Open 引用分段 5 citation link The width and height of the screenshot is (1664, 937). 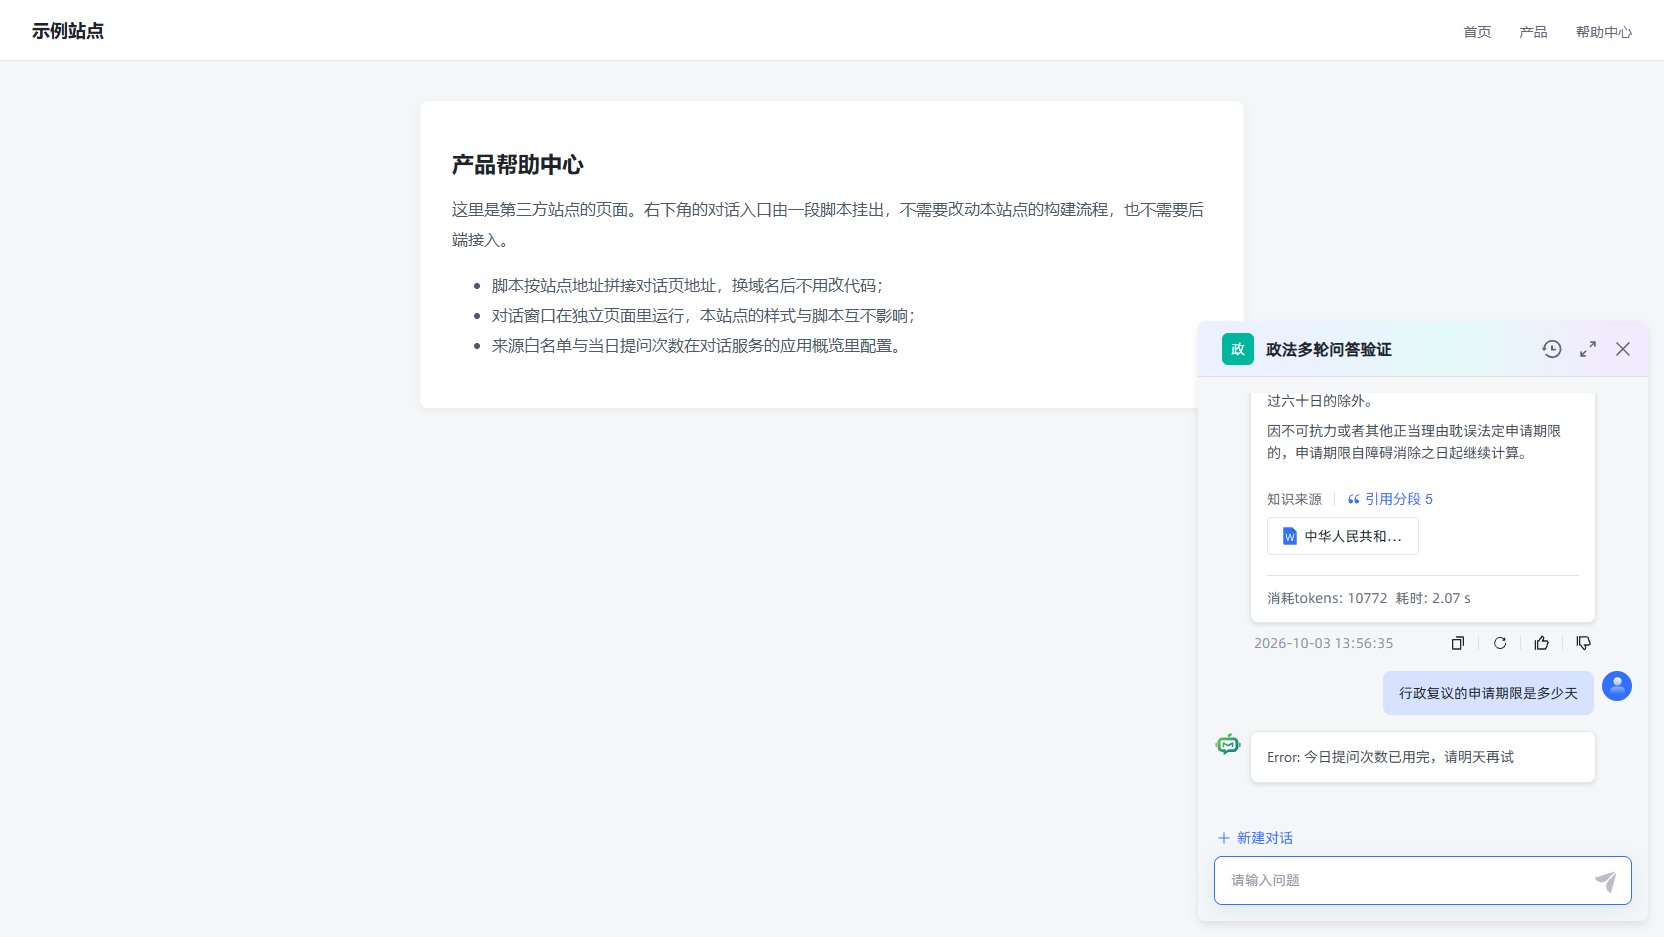tap(1390, 499)
